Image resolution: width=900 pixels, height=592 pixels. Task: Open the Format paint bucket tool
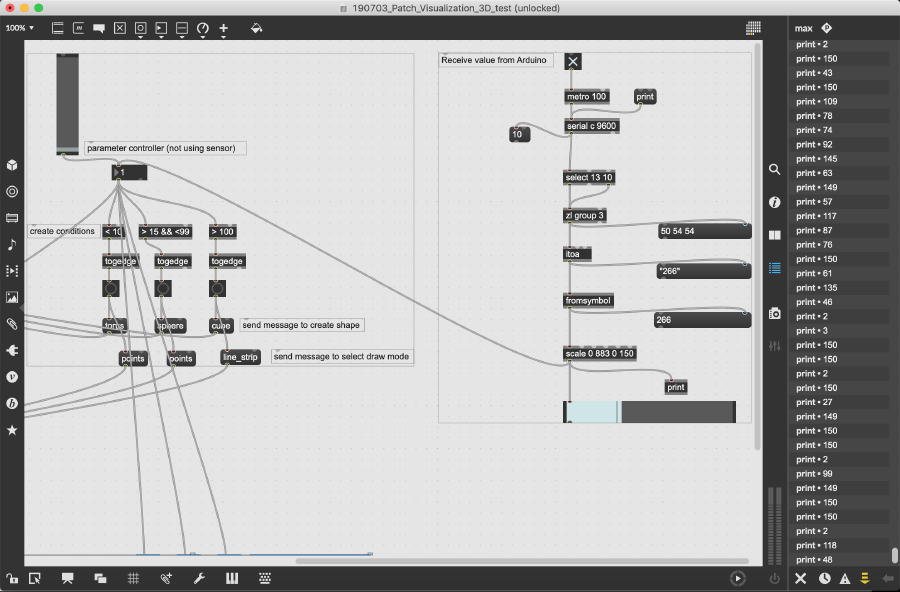pos(256,28)
